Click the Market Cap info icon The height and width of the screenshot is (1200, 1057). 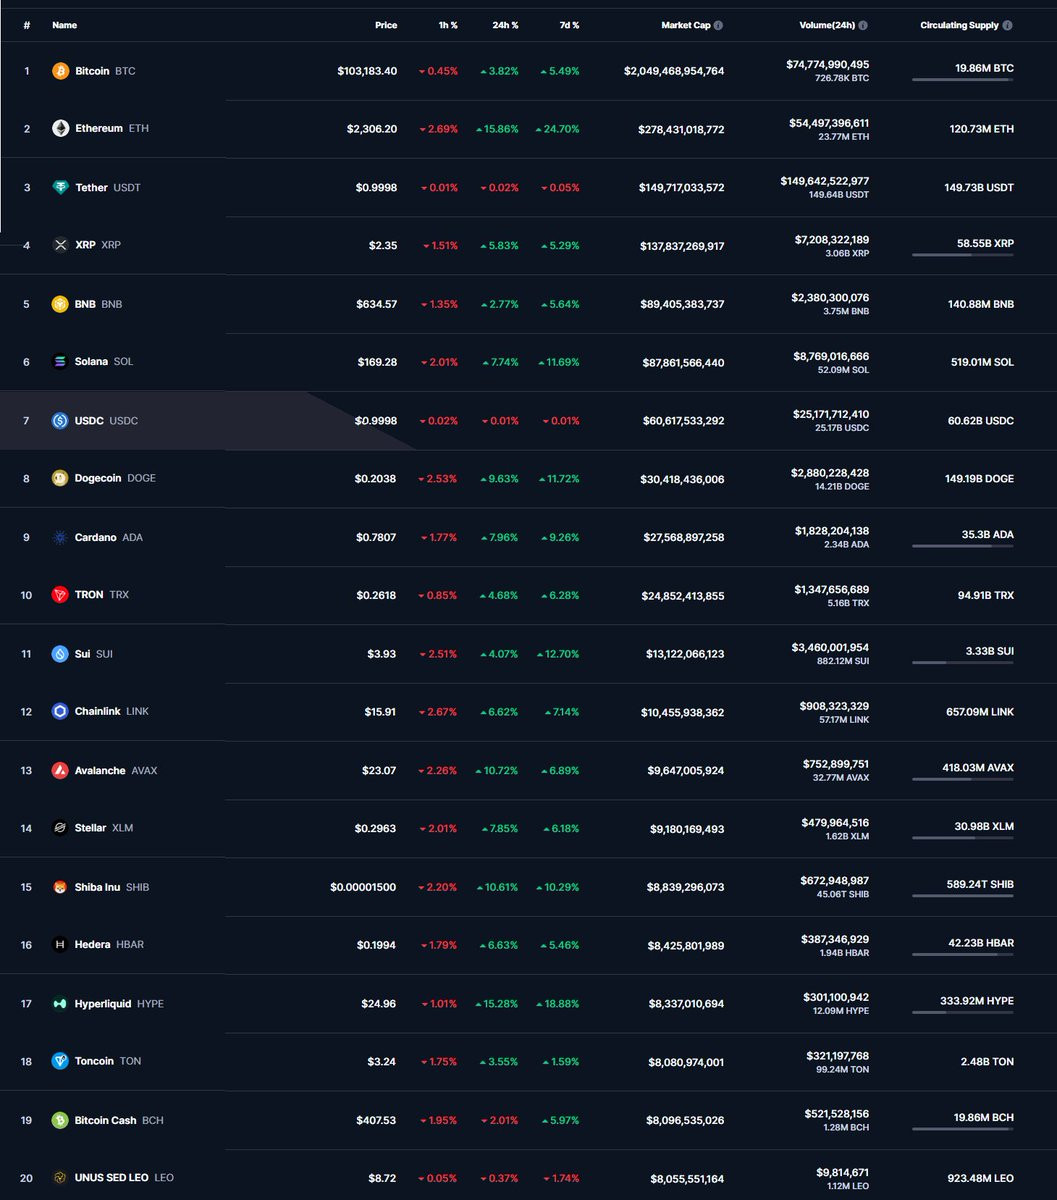[718, 26]
